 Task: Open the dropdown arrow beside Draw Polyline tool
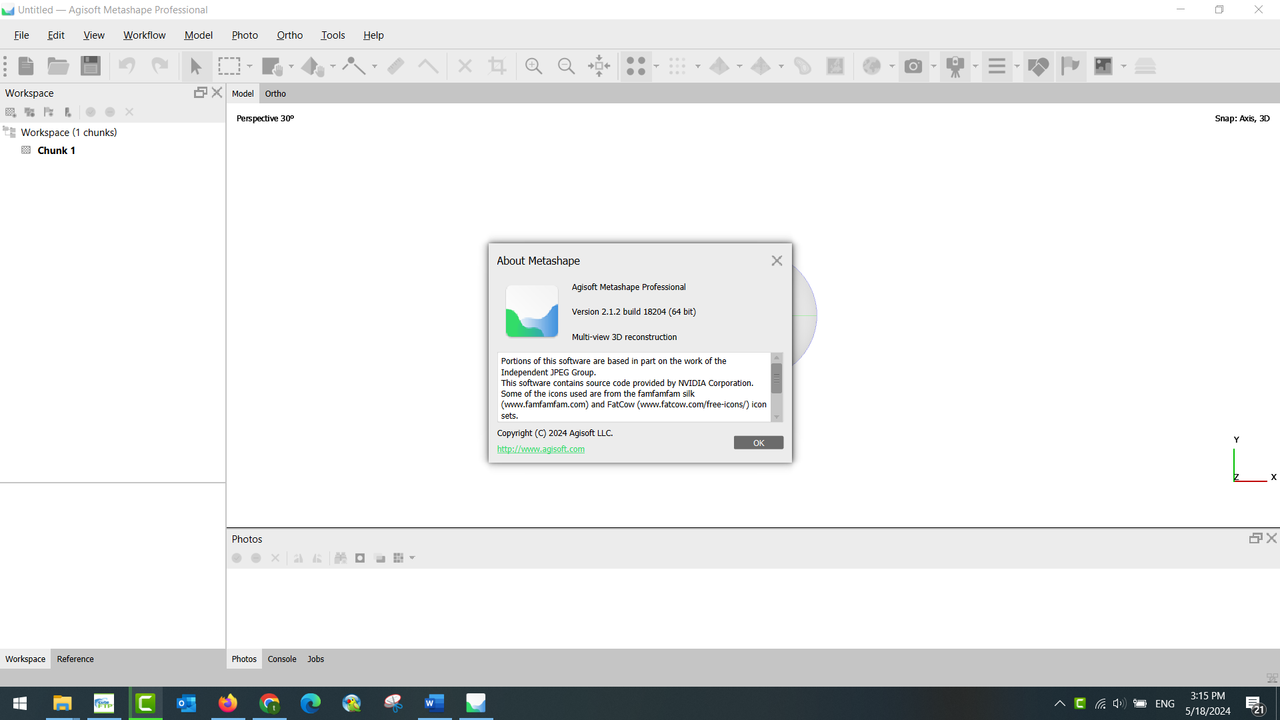tap(374, 67)
